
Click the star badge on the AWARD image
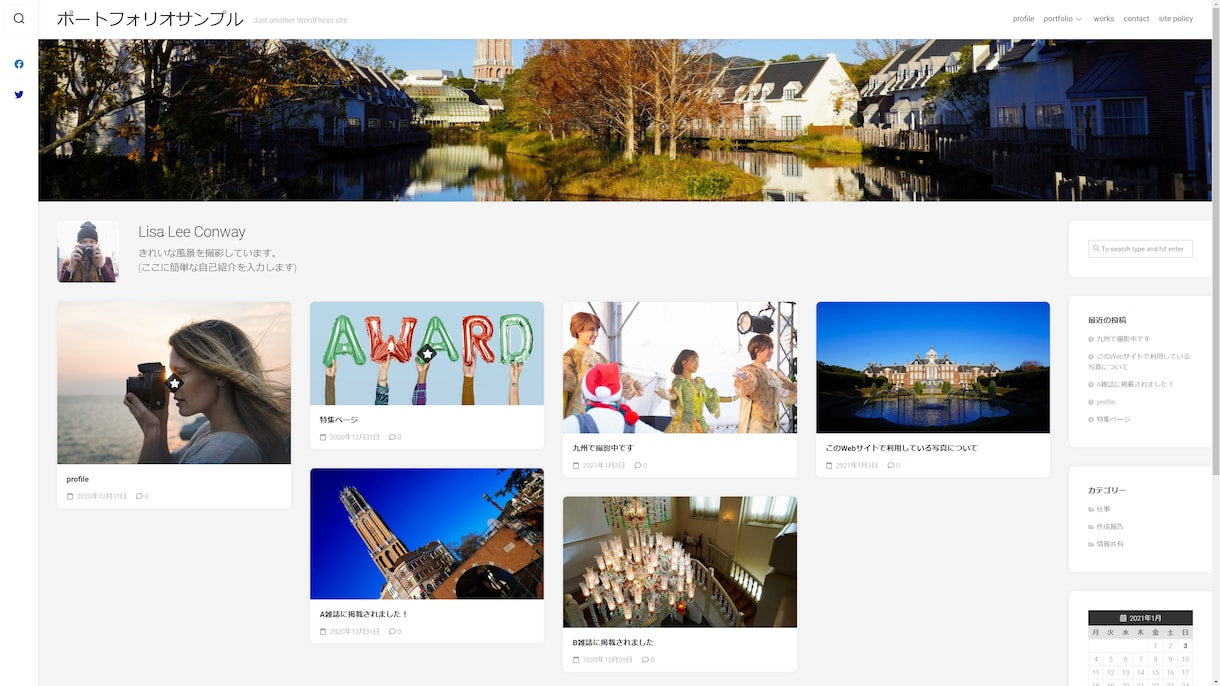tap(427, 353)
